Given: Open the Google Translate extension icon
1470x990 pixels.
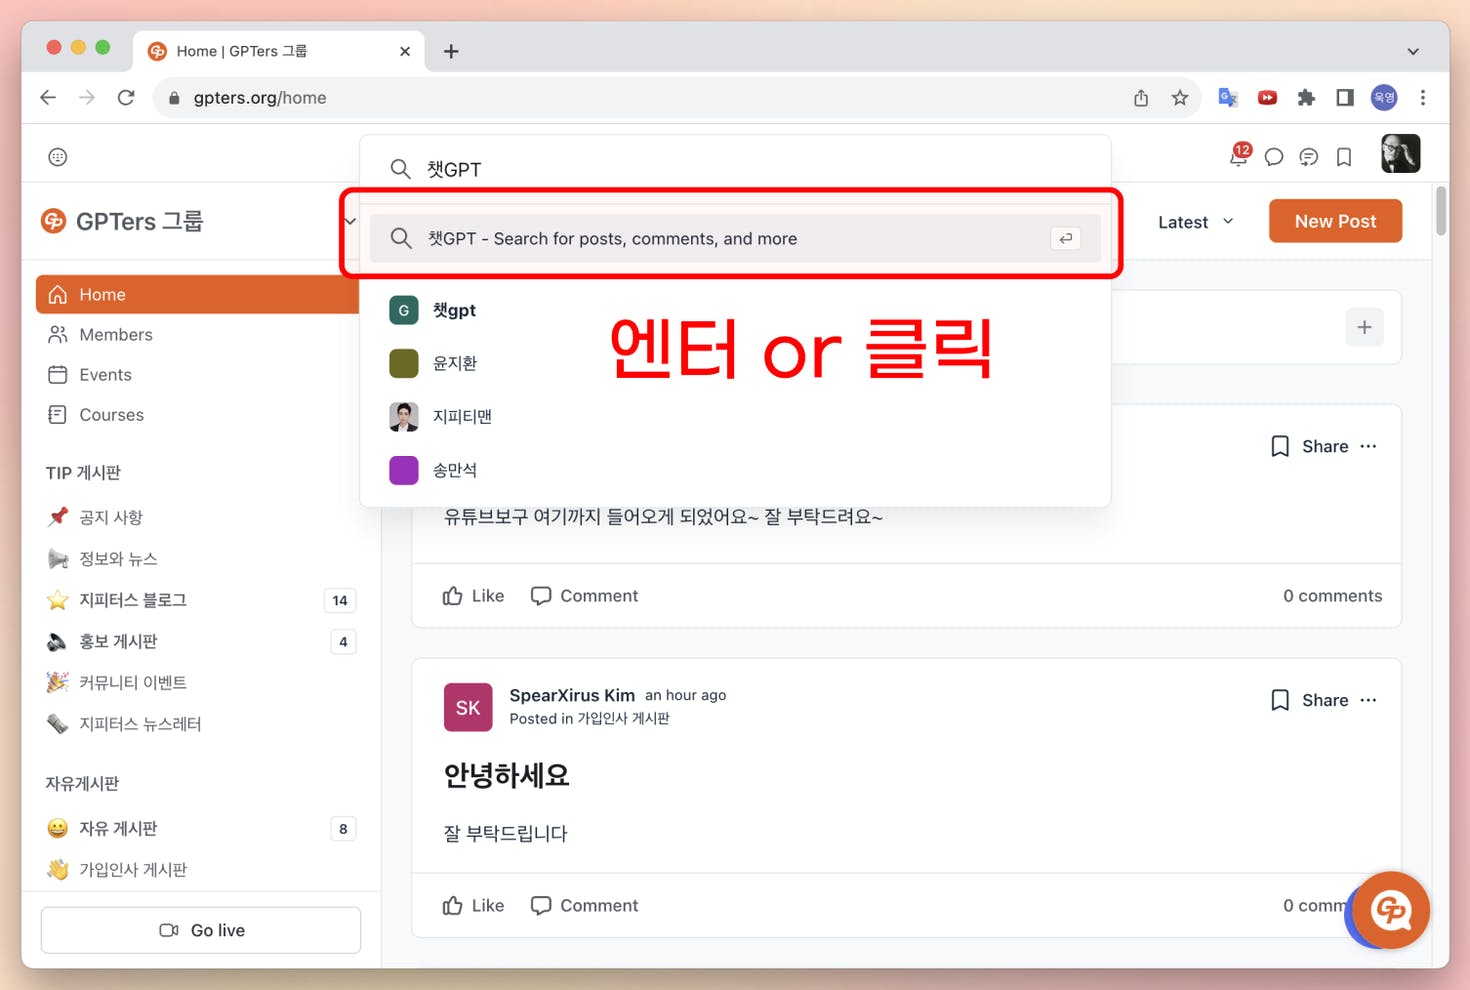Looking at the screenshot, I should pyautogui.click(x=1228, y=97).
